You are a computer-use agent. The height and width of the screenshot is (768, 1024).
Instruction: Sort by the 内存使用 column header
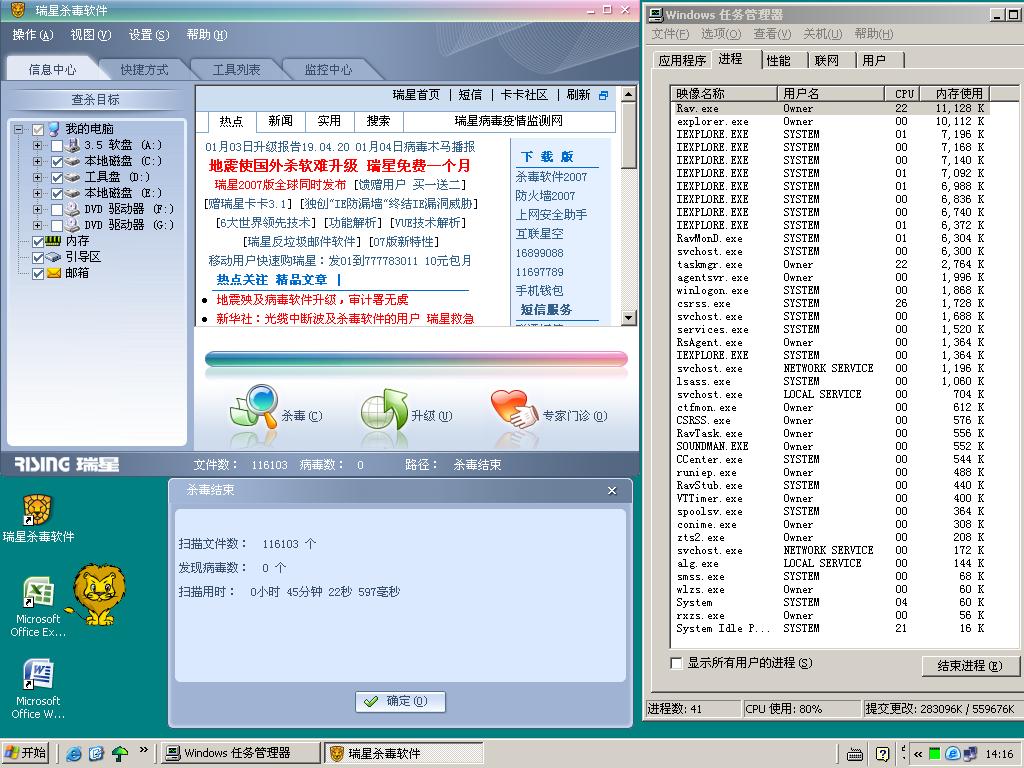[x=954, y=93]
